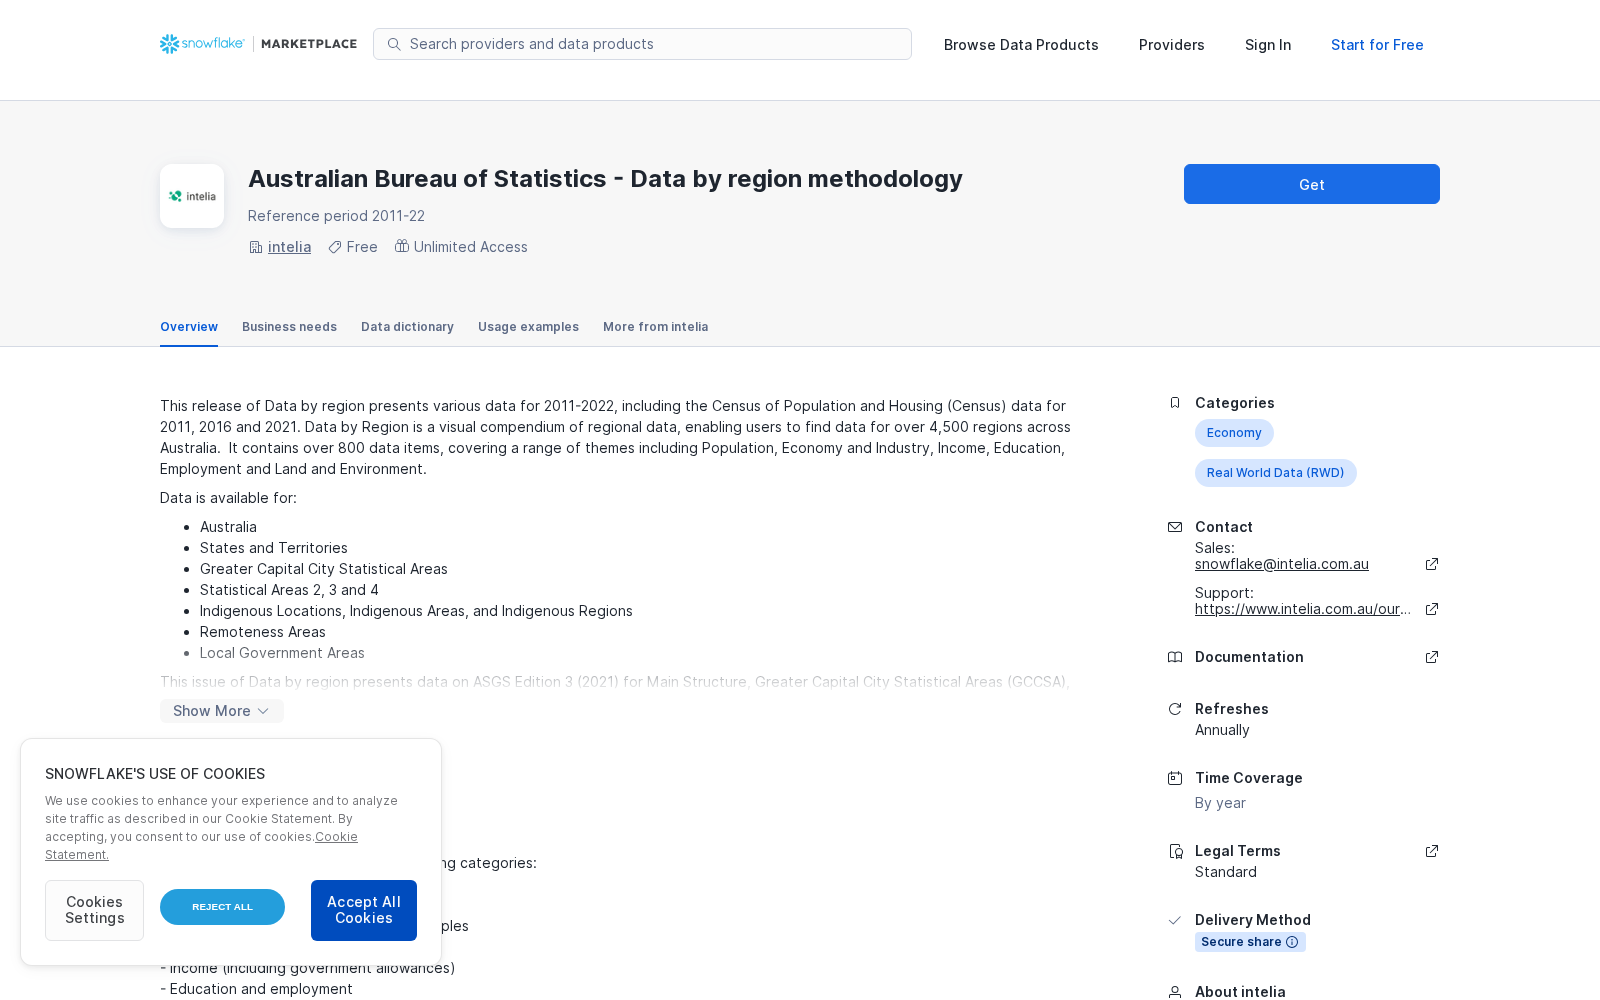Click the Delivery Method checkmark icon
The image size is (1600, 1000).
point(1175,920)
